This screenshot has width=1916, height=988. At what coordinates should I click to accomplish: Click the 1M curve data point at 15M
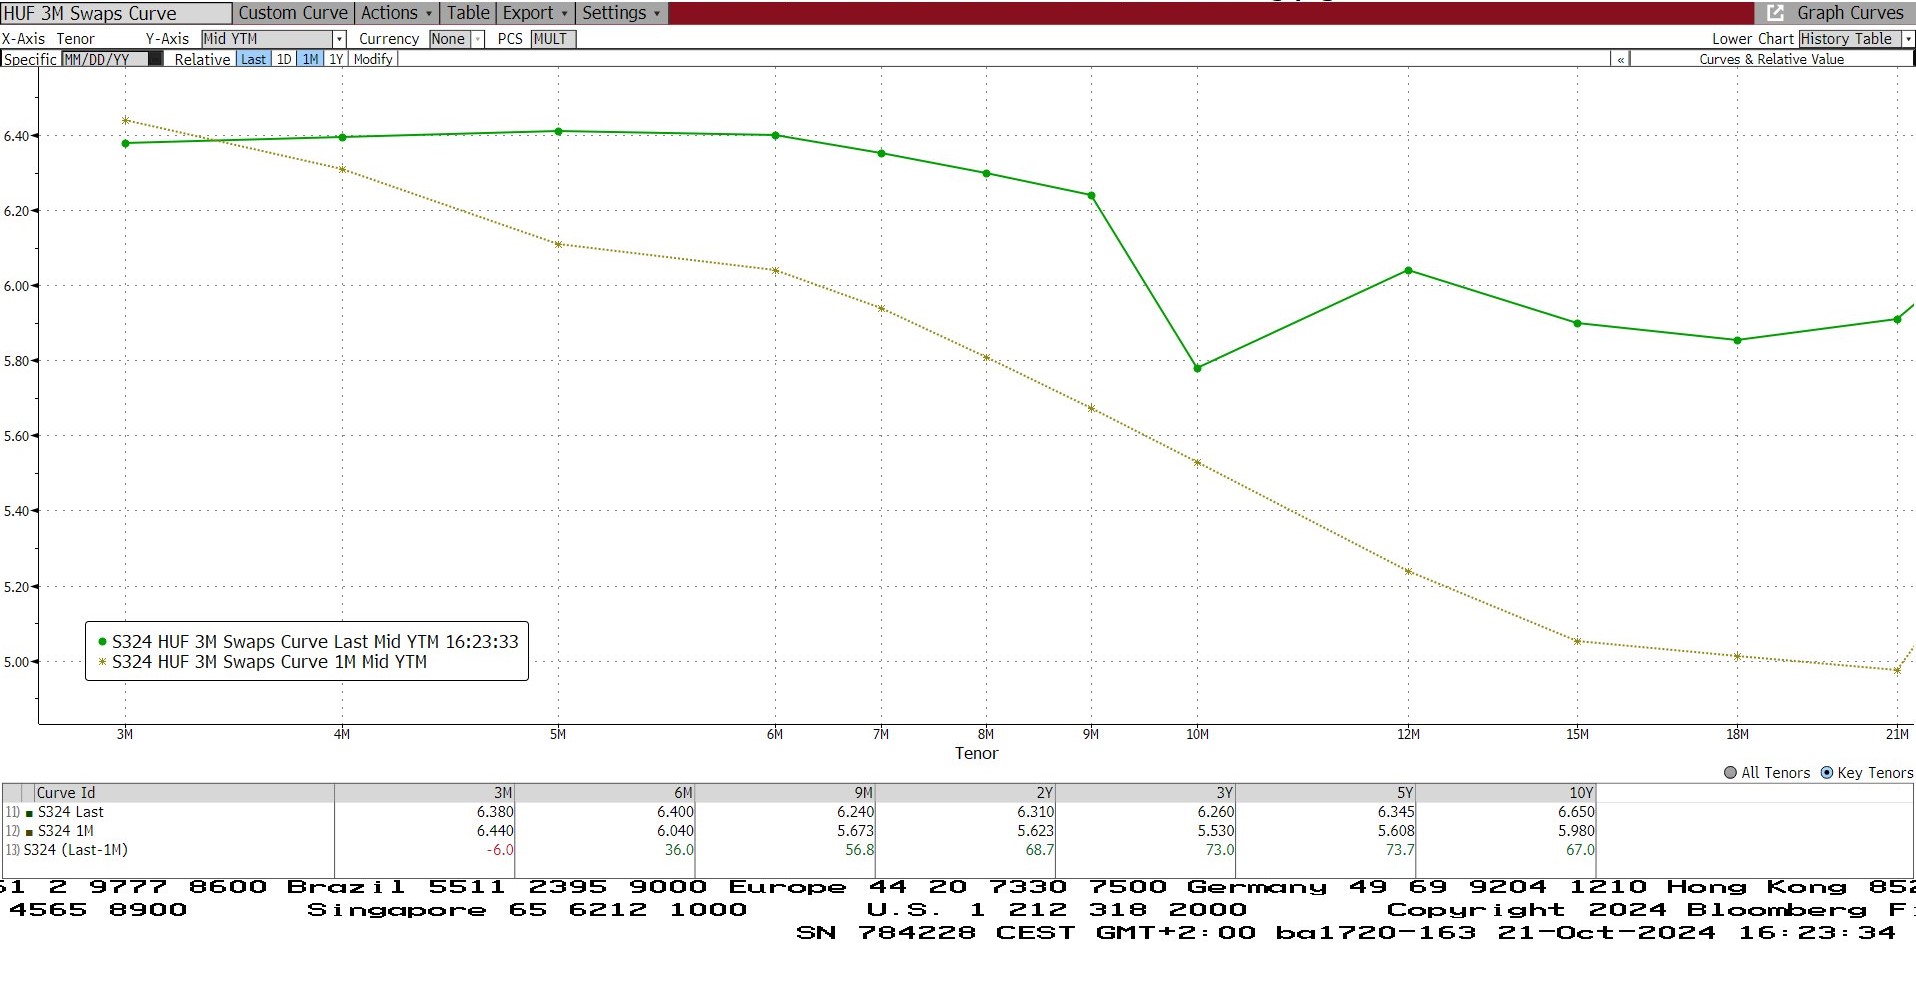coord(1577,641)
